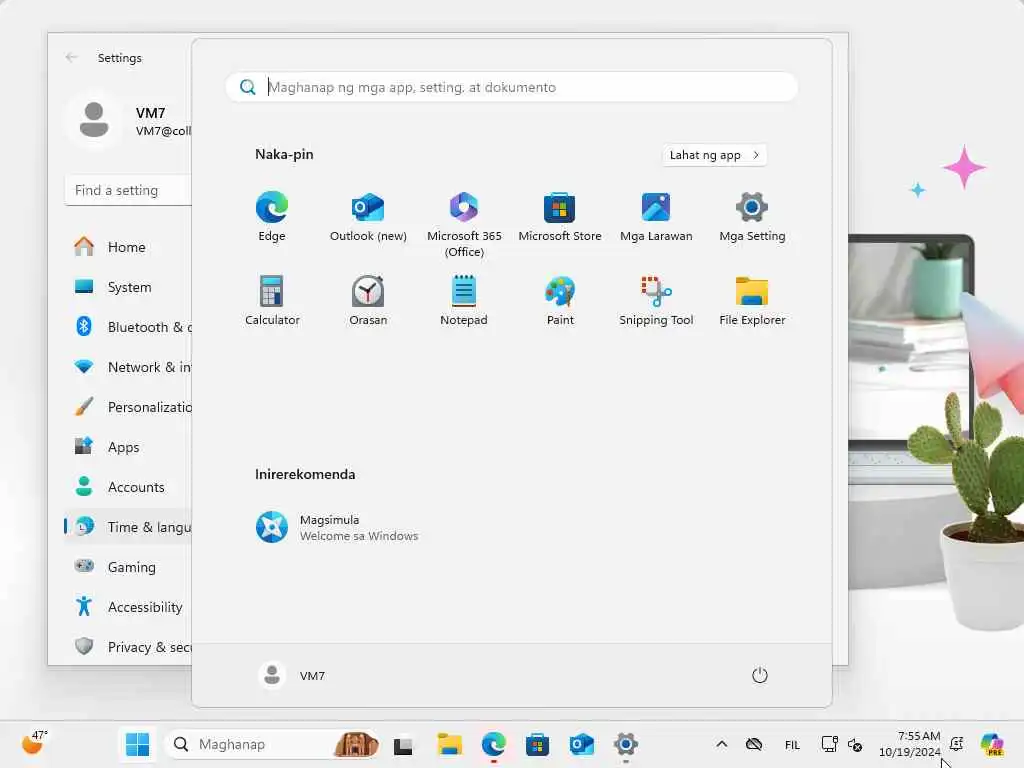
Task: Launch Notepad from the Start menu
Action: (x=464, y=300)
